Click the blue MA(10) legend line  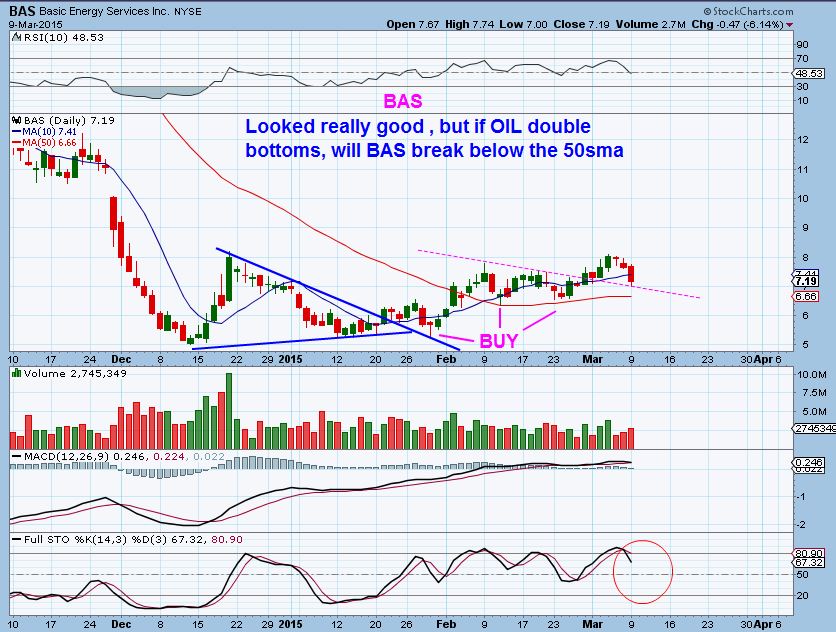point(17,131)
